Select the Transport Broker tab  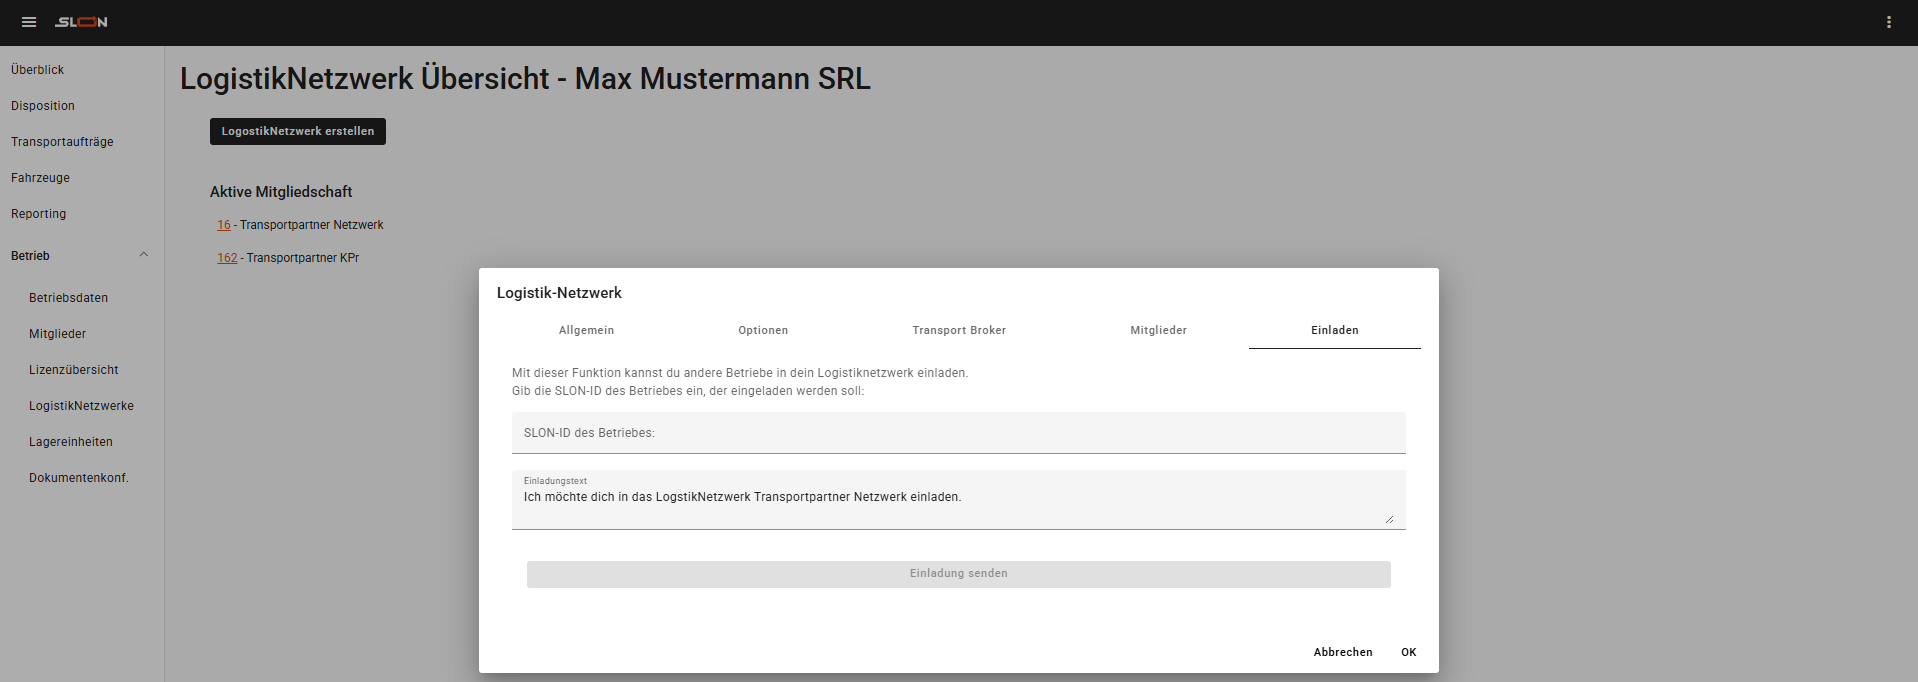(x=958, y=330)
